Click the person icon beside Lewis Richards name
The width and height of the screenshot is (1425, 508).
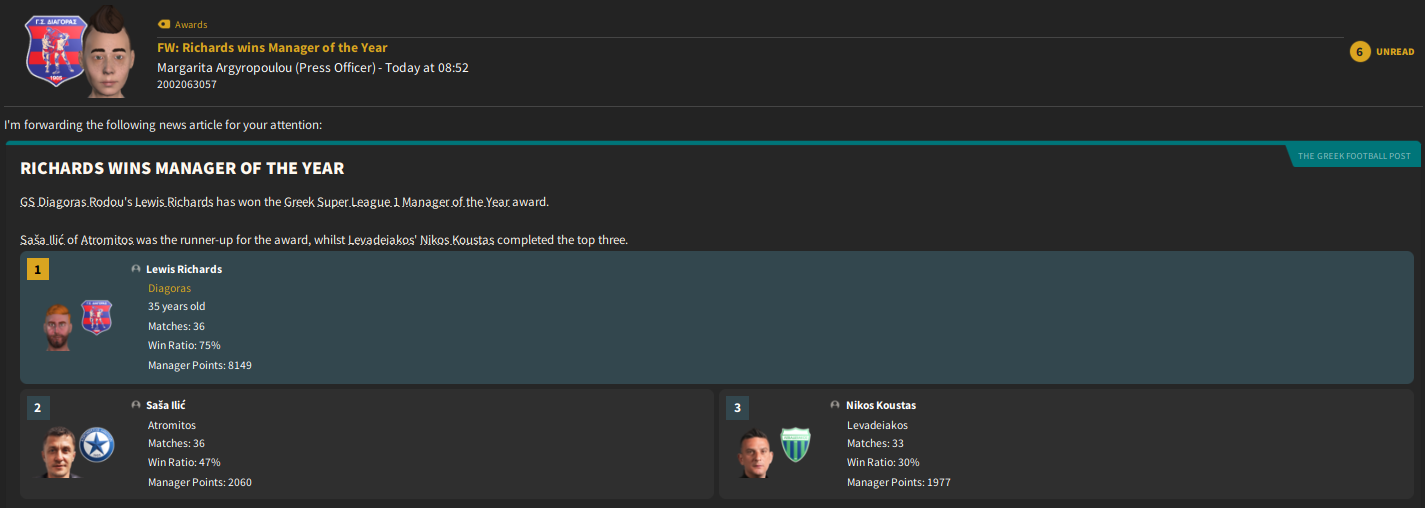pyautogui.click(x=136, y=269)
